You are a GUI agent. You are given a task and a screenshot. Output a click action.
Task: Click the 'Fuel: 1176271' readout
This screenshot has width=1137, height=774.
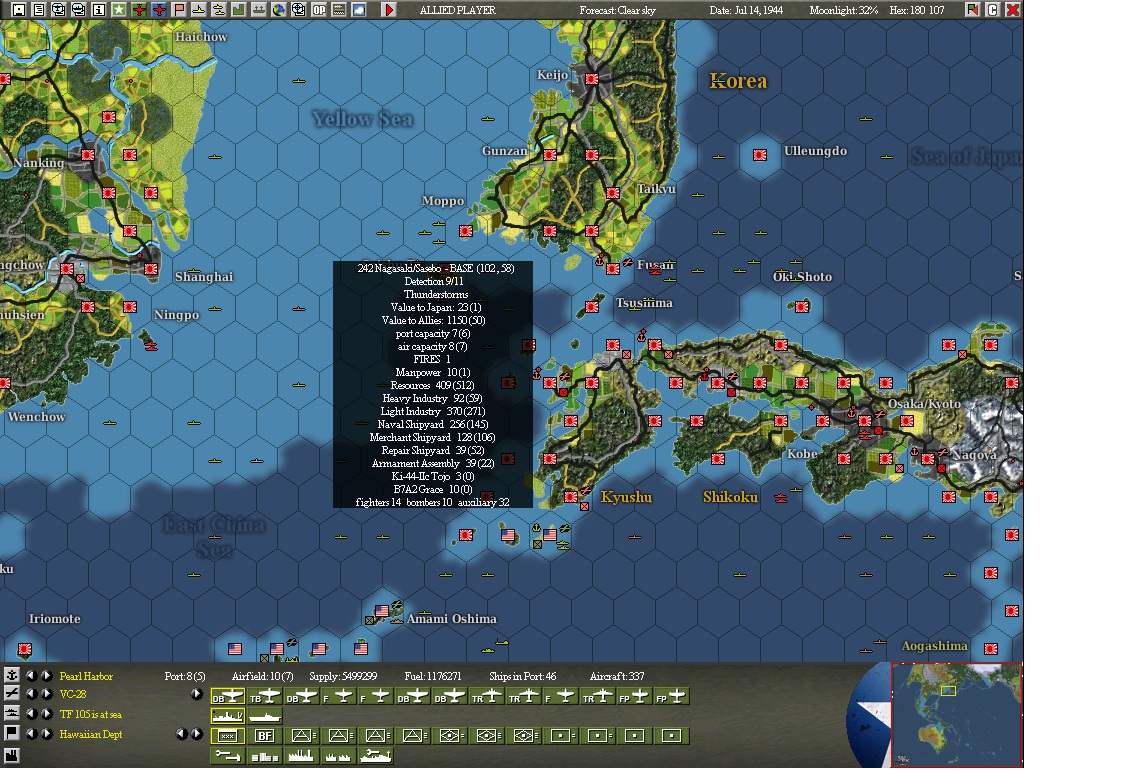click(x=432, y=676)
